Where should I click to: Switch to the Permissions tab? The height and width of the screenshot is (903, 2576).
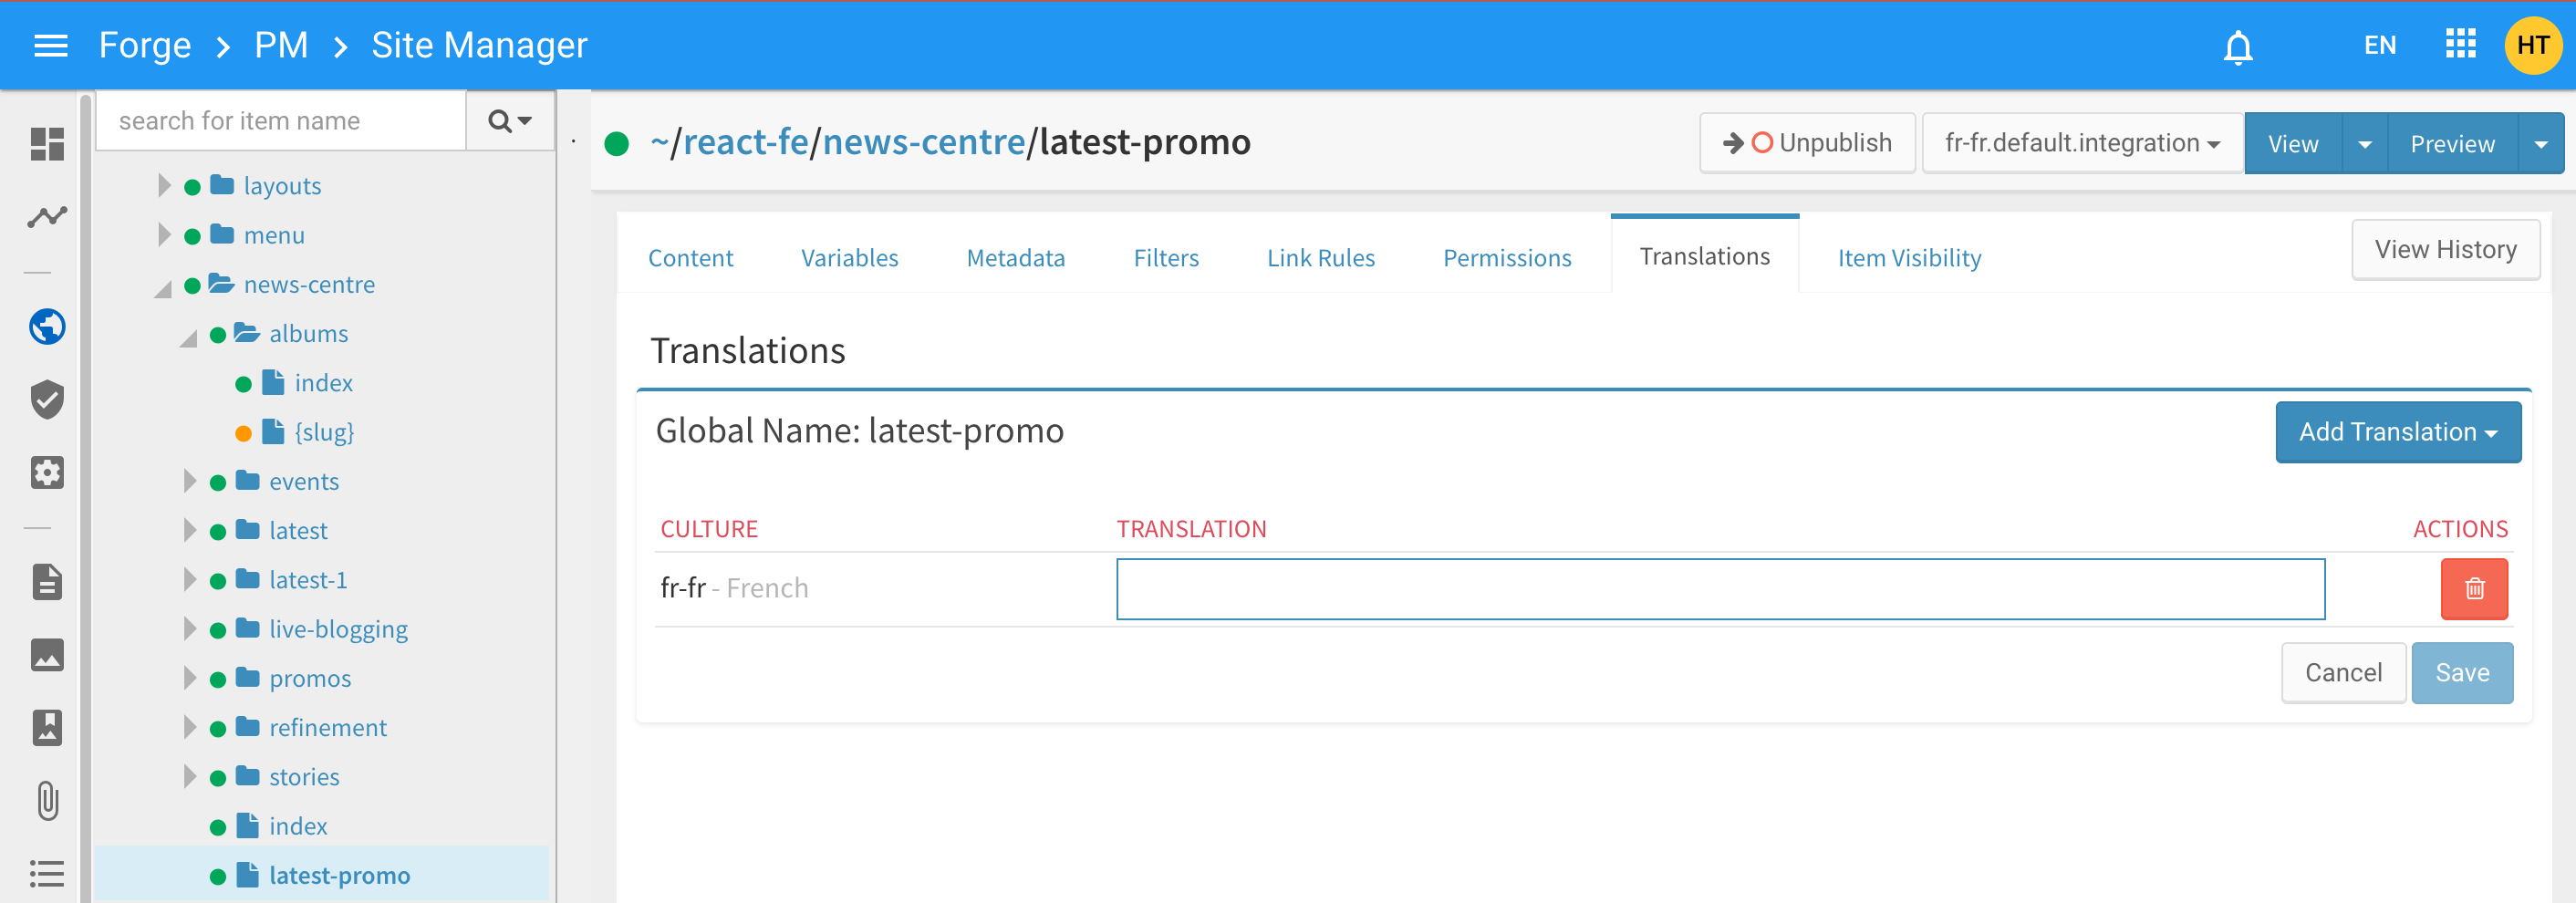(1506, 258)
